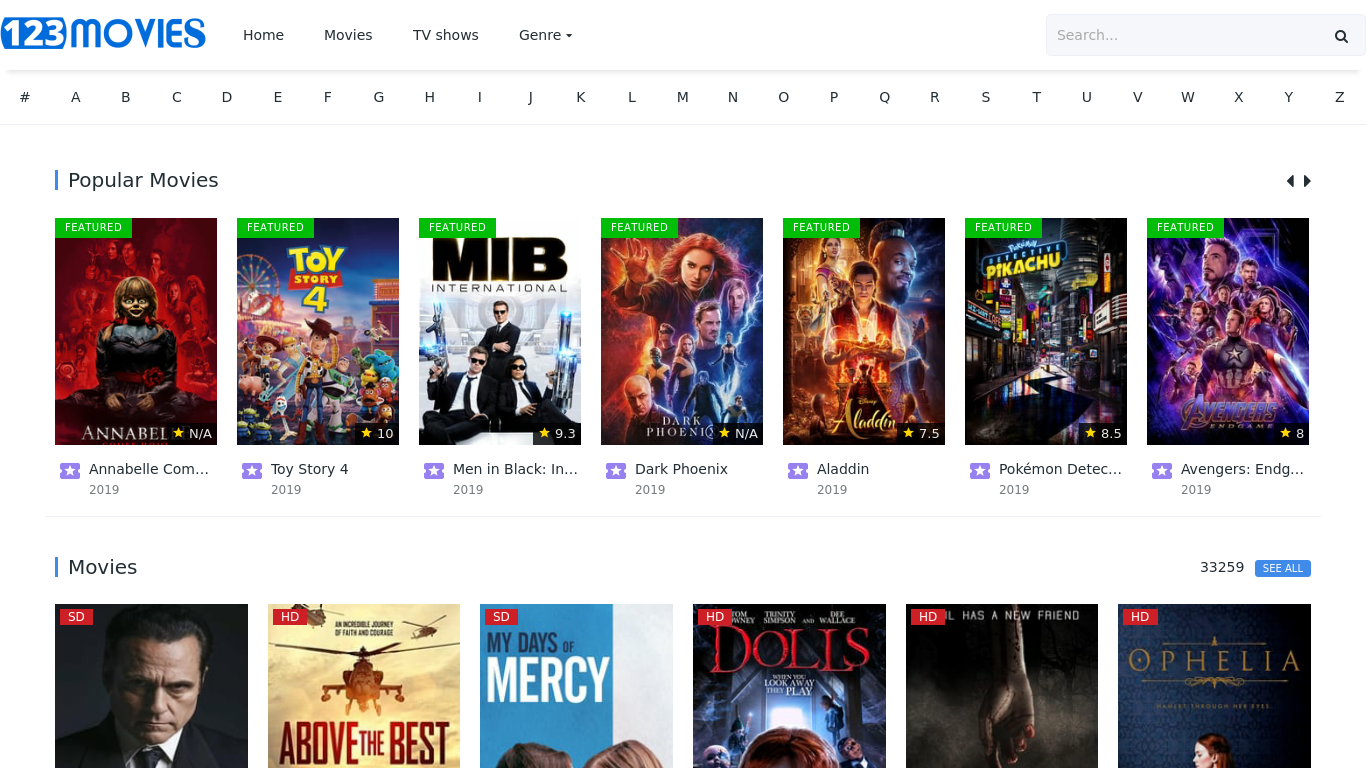Click the Dark Phoenix title link
This screenshot has height=768, width=1366.
click(681, 469)
